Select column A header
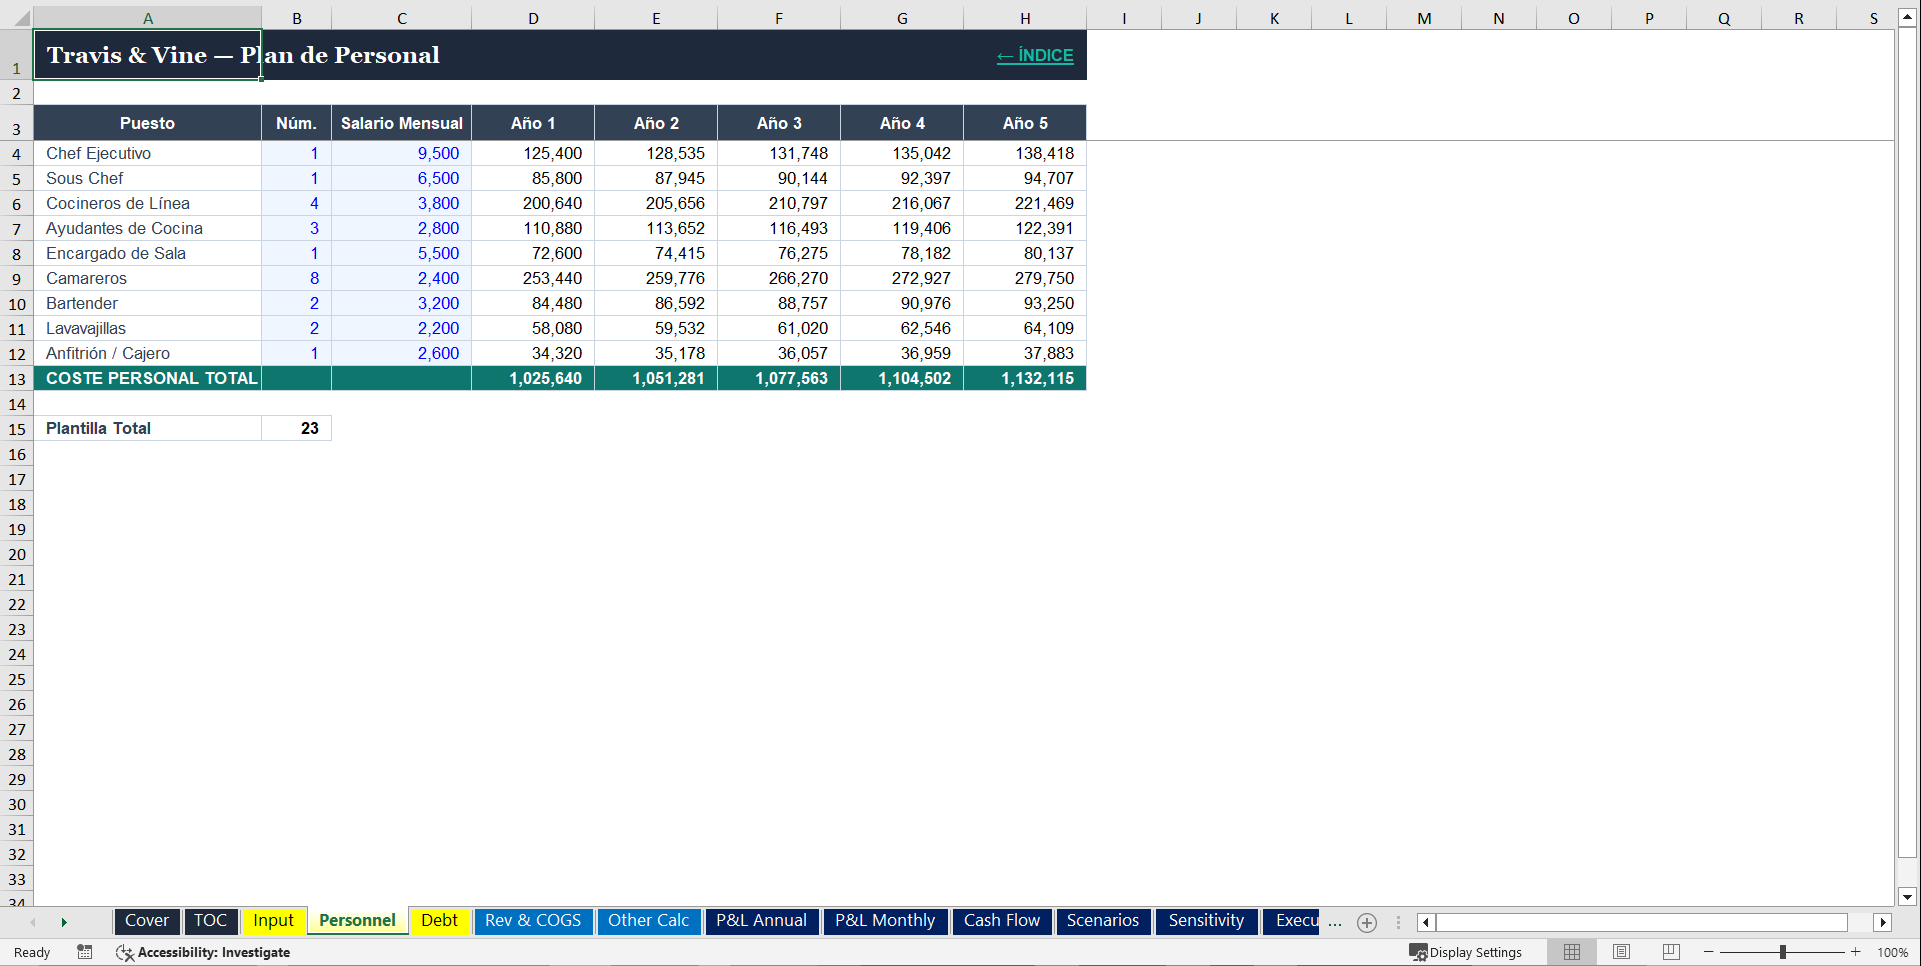 pos(148,18)
